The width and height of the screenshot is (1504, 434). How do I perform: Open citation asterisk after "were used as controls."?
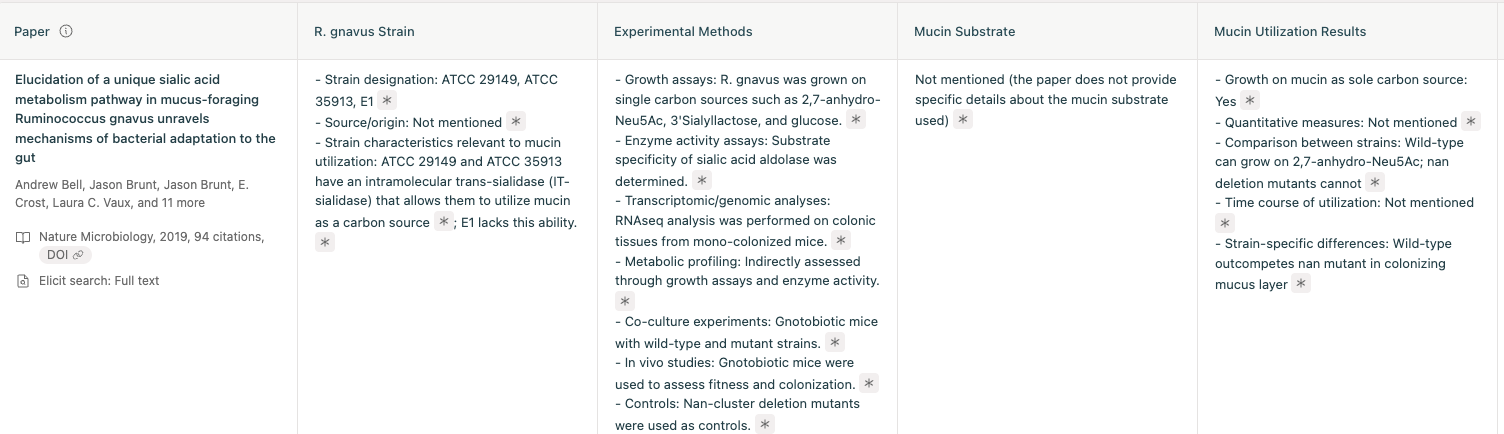pyautogui.click(x=765, y=425)
